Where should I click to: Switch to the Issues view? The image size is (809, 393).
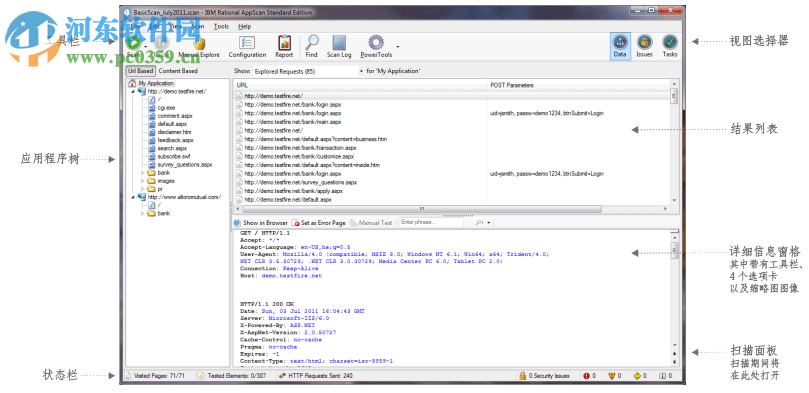(x=644, y=46)
